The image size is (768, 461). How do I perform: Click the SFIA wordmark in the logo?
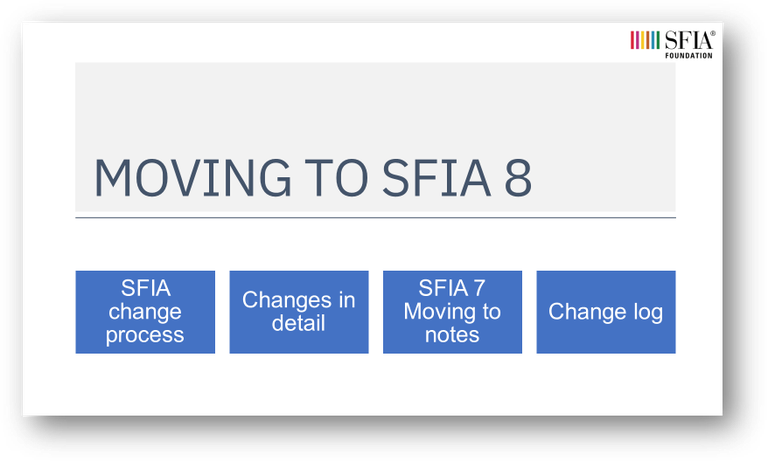[689, 40]
